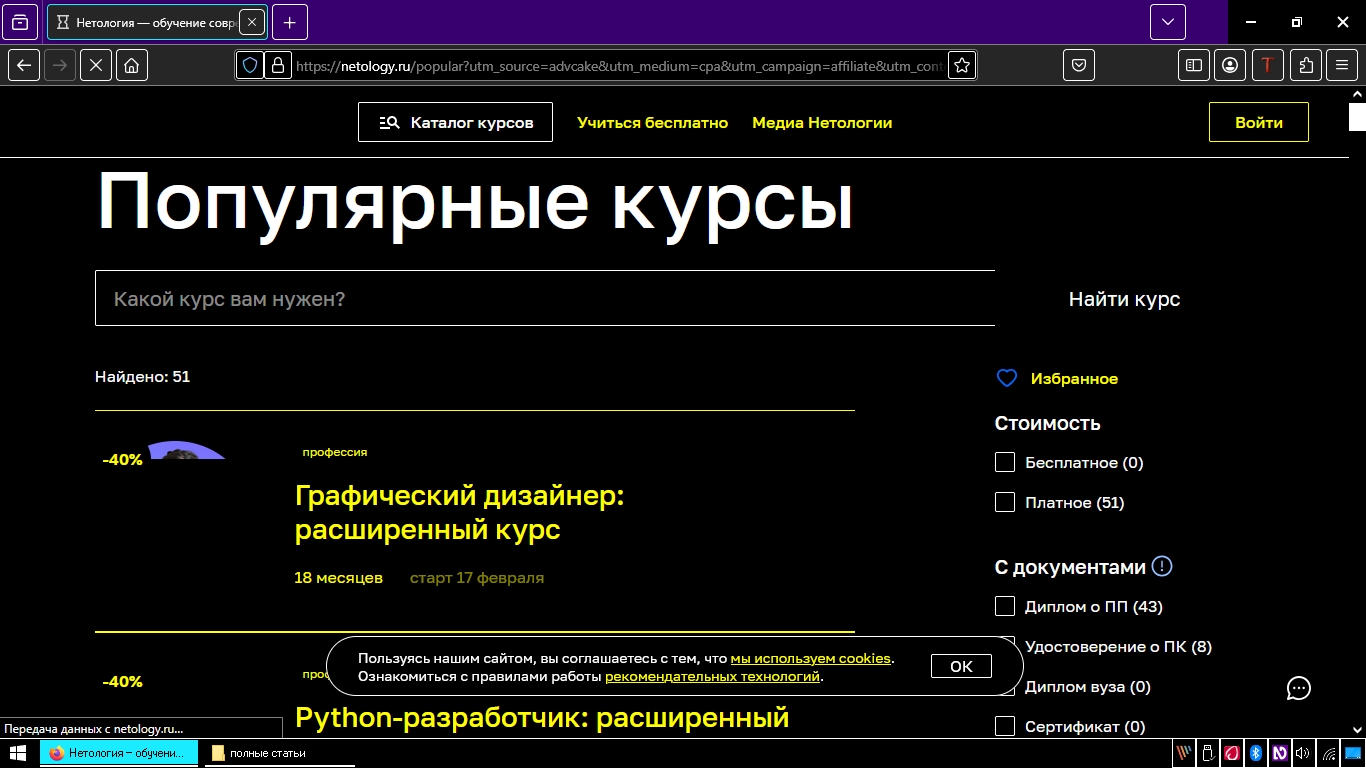The width and height of the screenshot is (1366, 768).
Task: Click the 18 месяцев duration text
Action: [x=338, y=578]
